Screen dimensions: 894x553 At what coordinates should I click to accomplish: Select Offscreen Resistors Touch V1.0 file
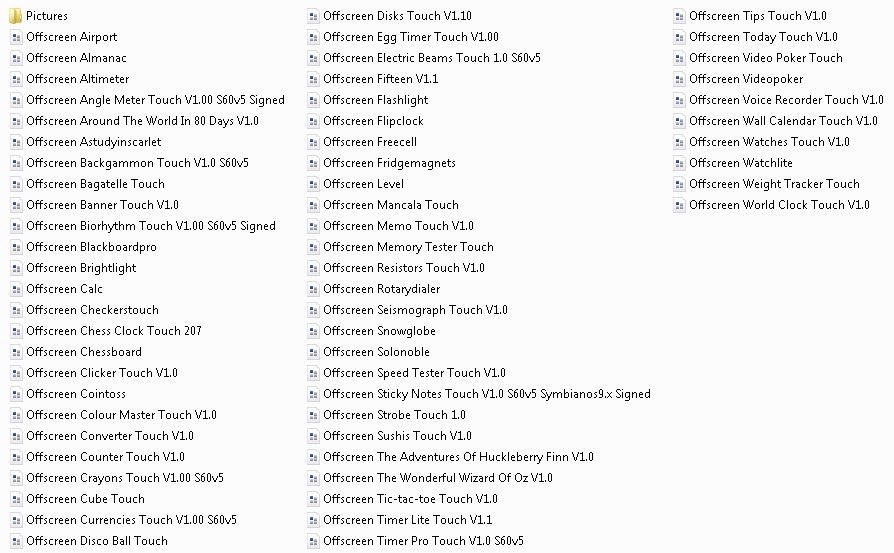tap(404, 268)
